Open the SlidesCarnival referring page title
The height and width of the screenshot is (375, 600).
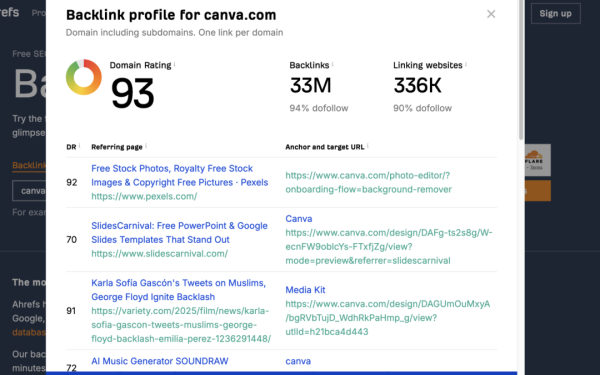pyautogui.click(x=179, y=233)
